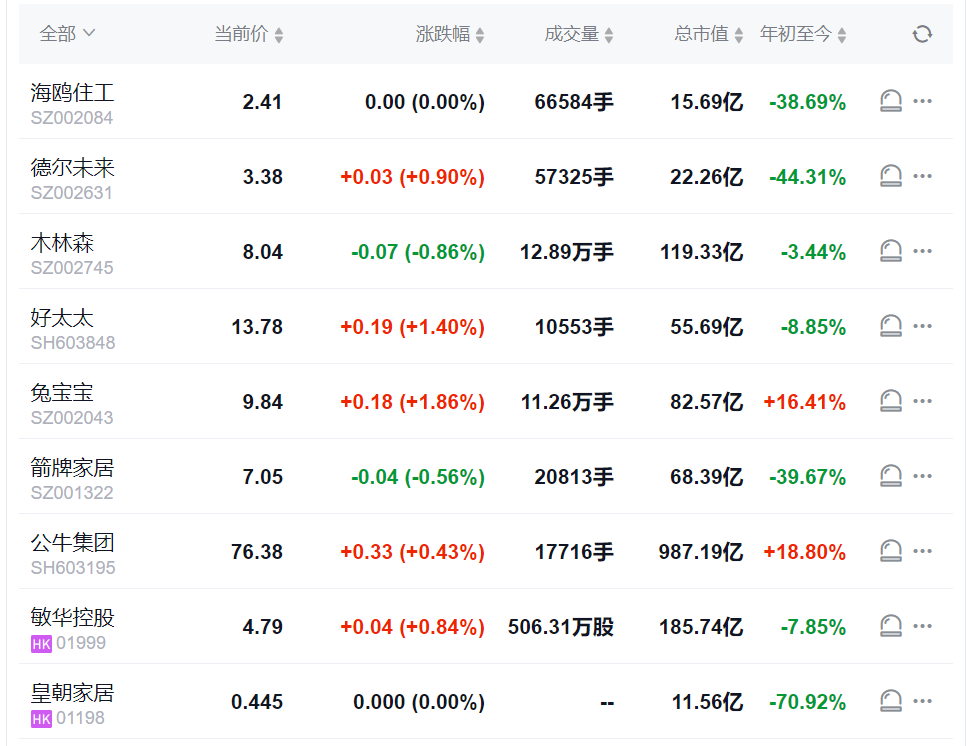Click stock code SZ002043
This screenshot has width=966, height=746.
coord(72,418)
